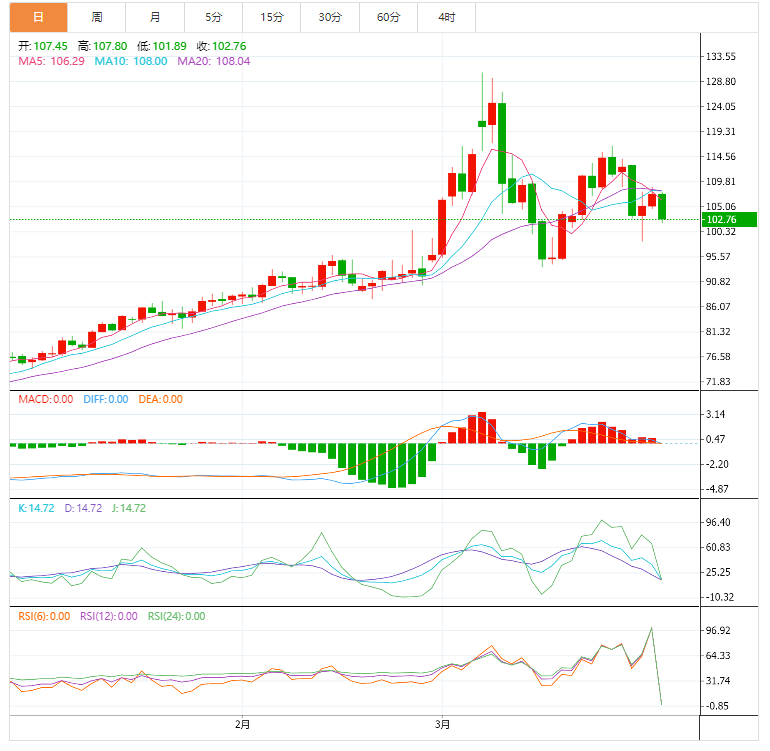Click the MACD:0.00 indicator label

coord(46,399)
